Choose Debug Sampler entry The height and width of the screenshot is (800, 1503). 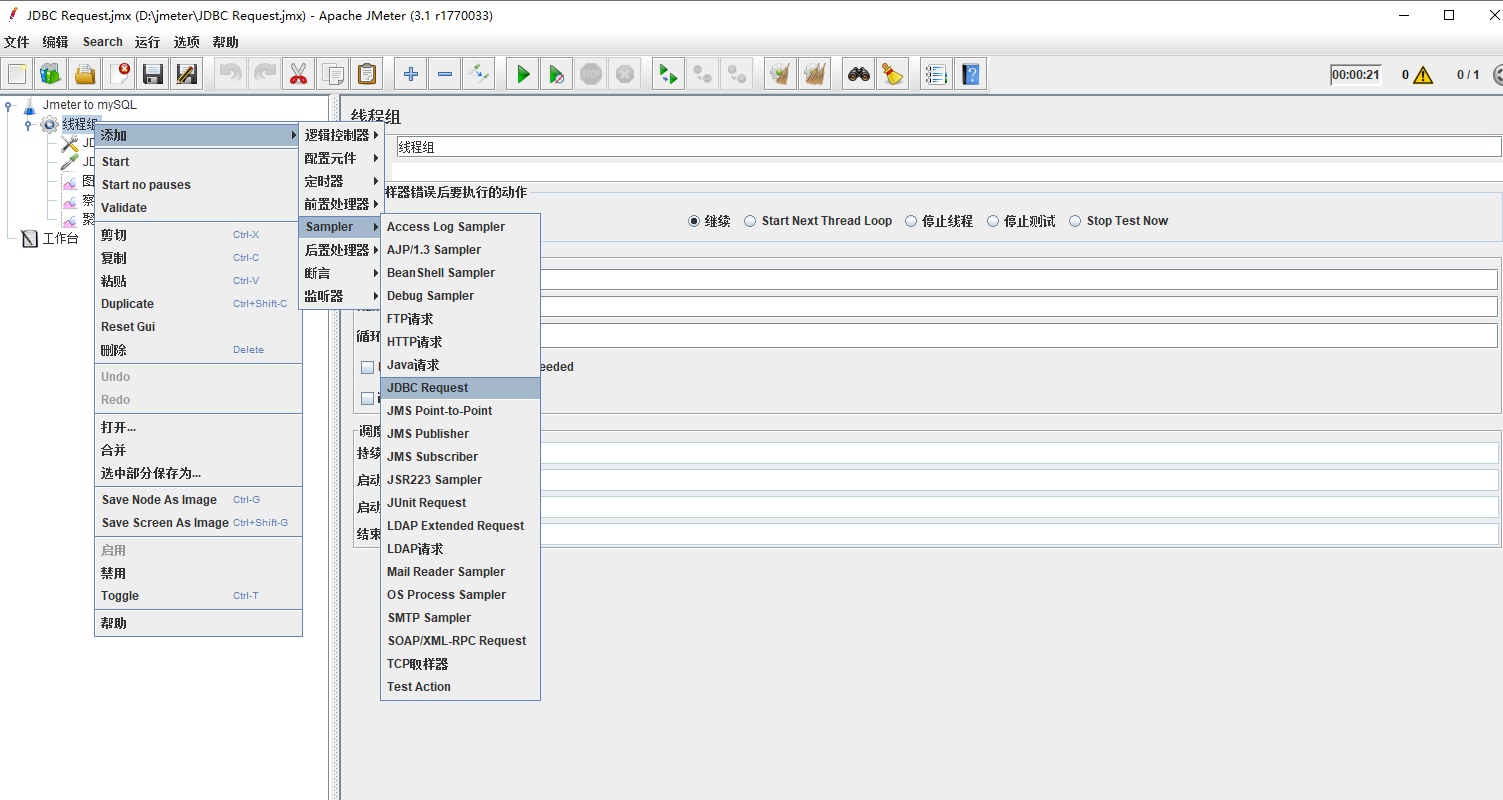tap(460, 296)
